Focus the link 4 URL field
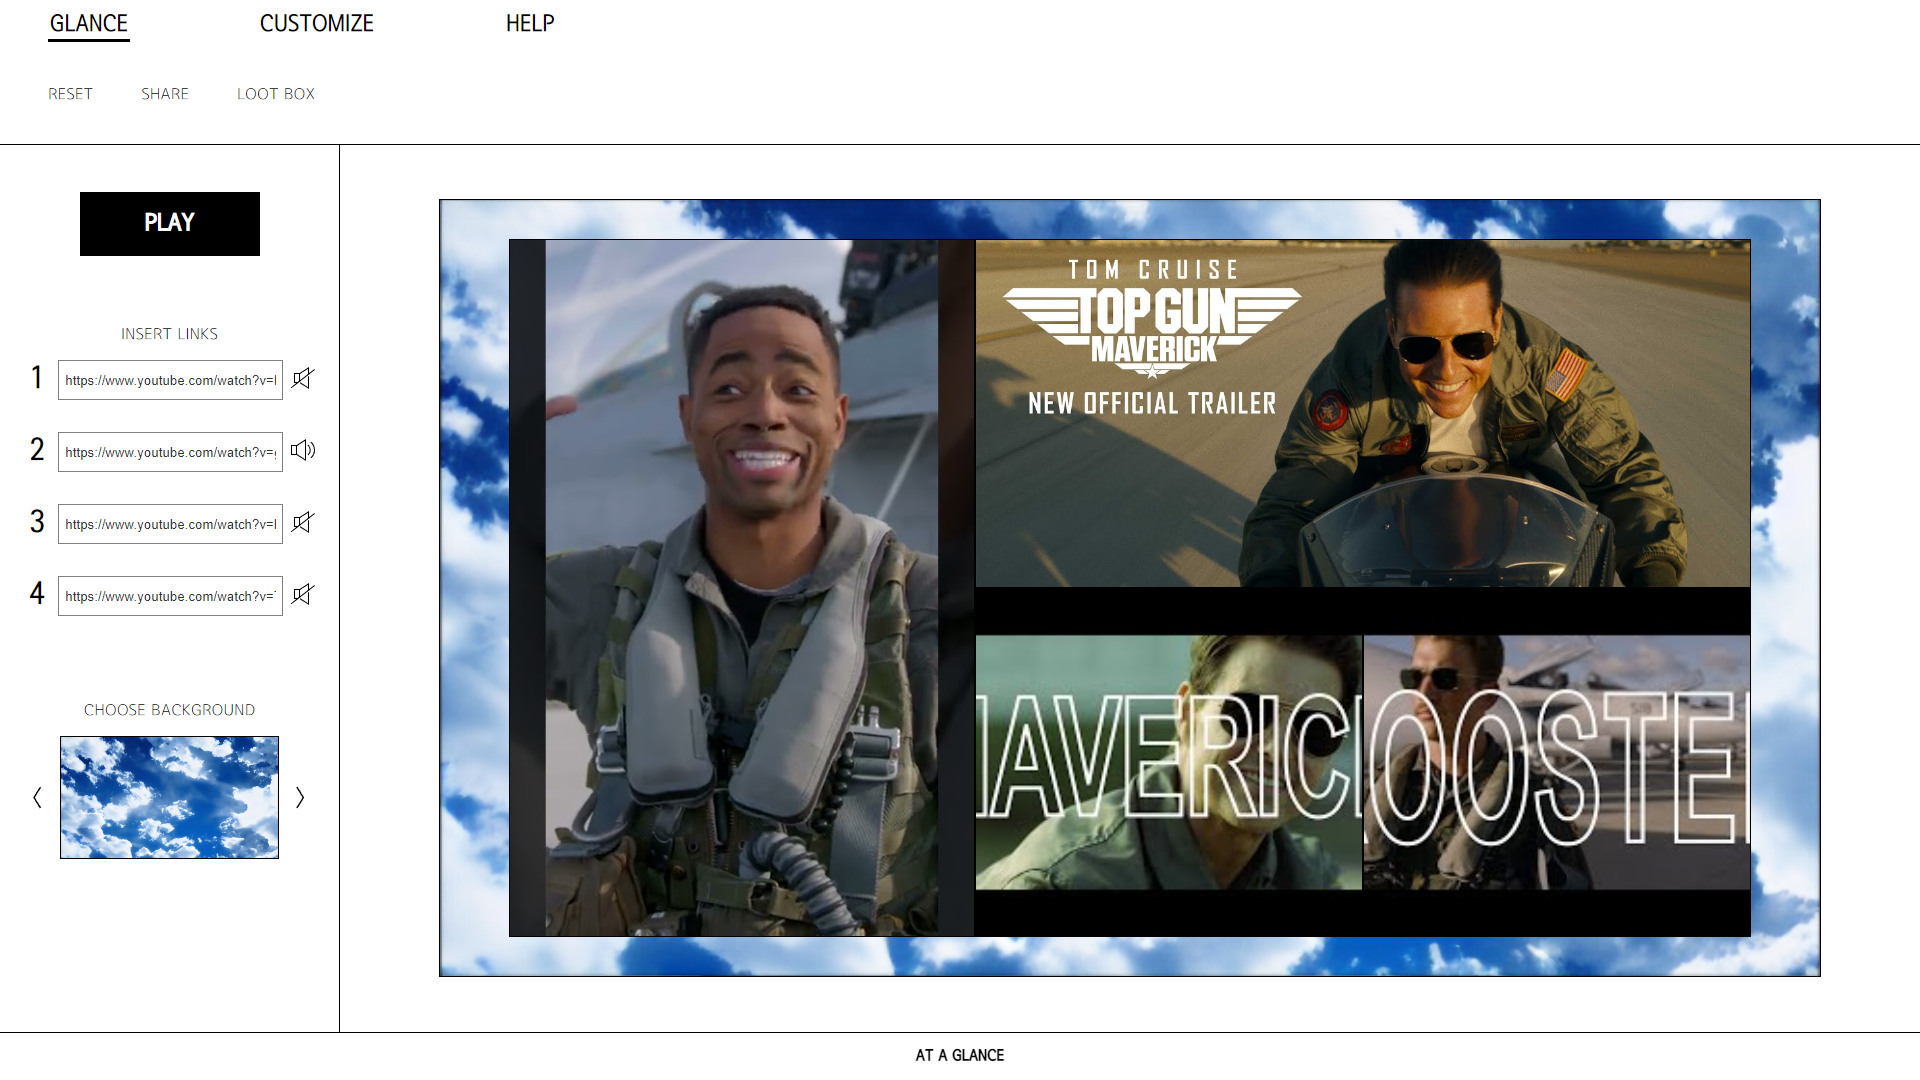Viewport: 1920px width, 1080px height. [x=170, y=596]
